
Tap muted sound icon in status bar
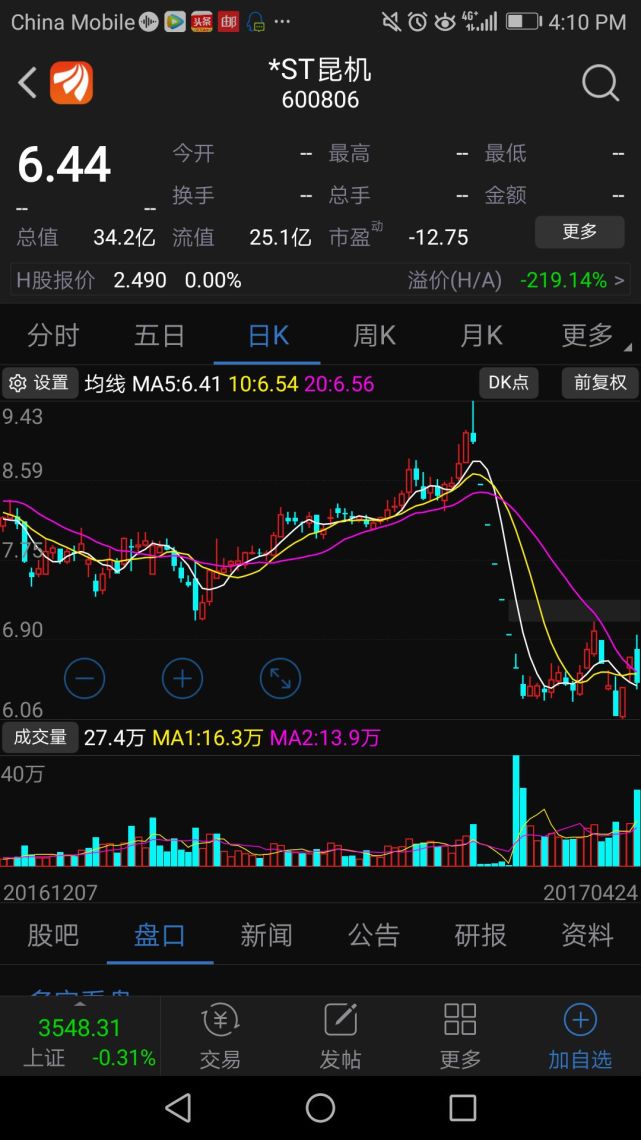pos(391,22)
